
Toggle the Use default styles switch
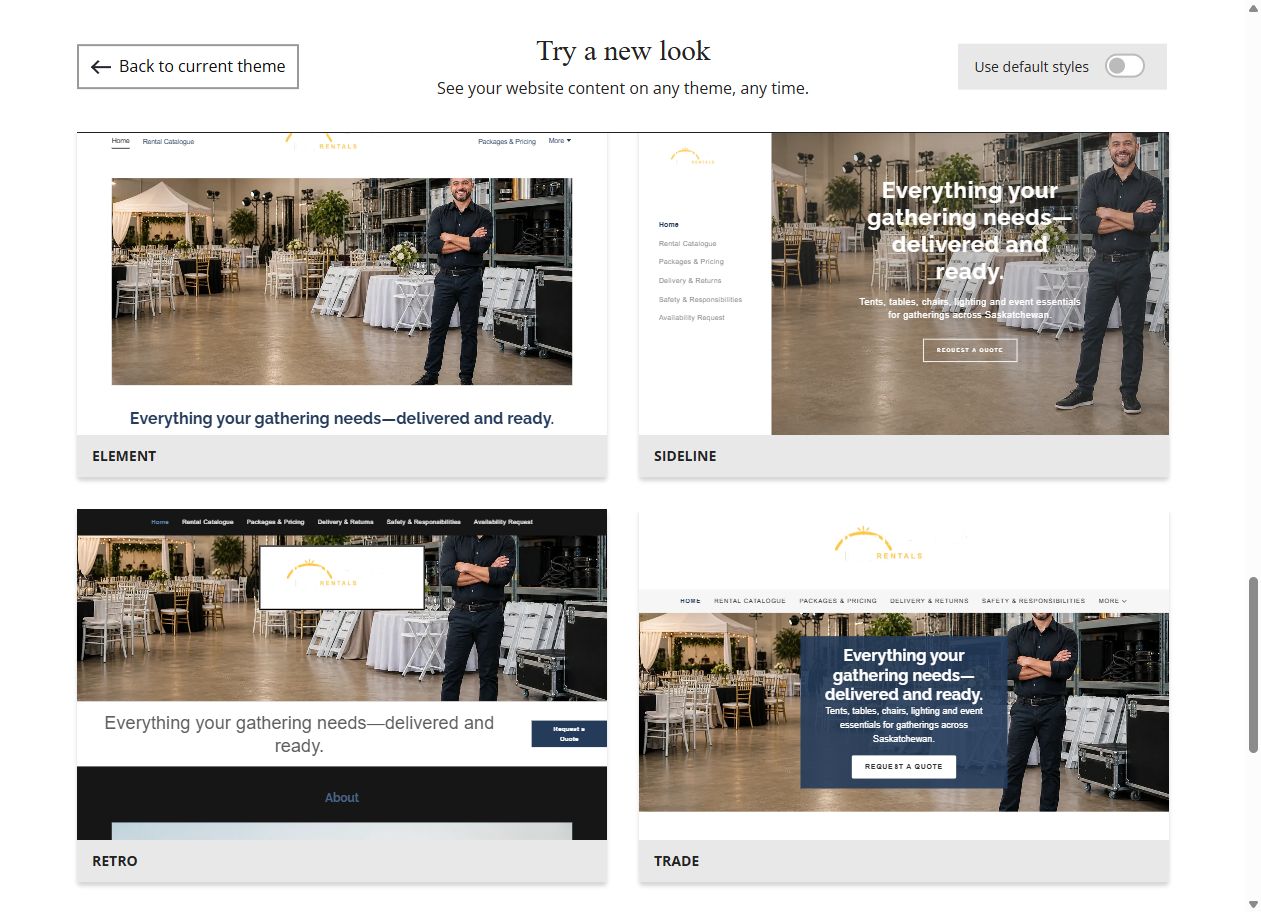tap(1124, 66)
